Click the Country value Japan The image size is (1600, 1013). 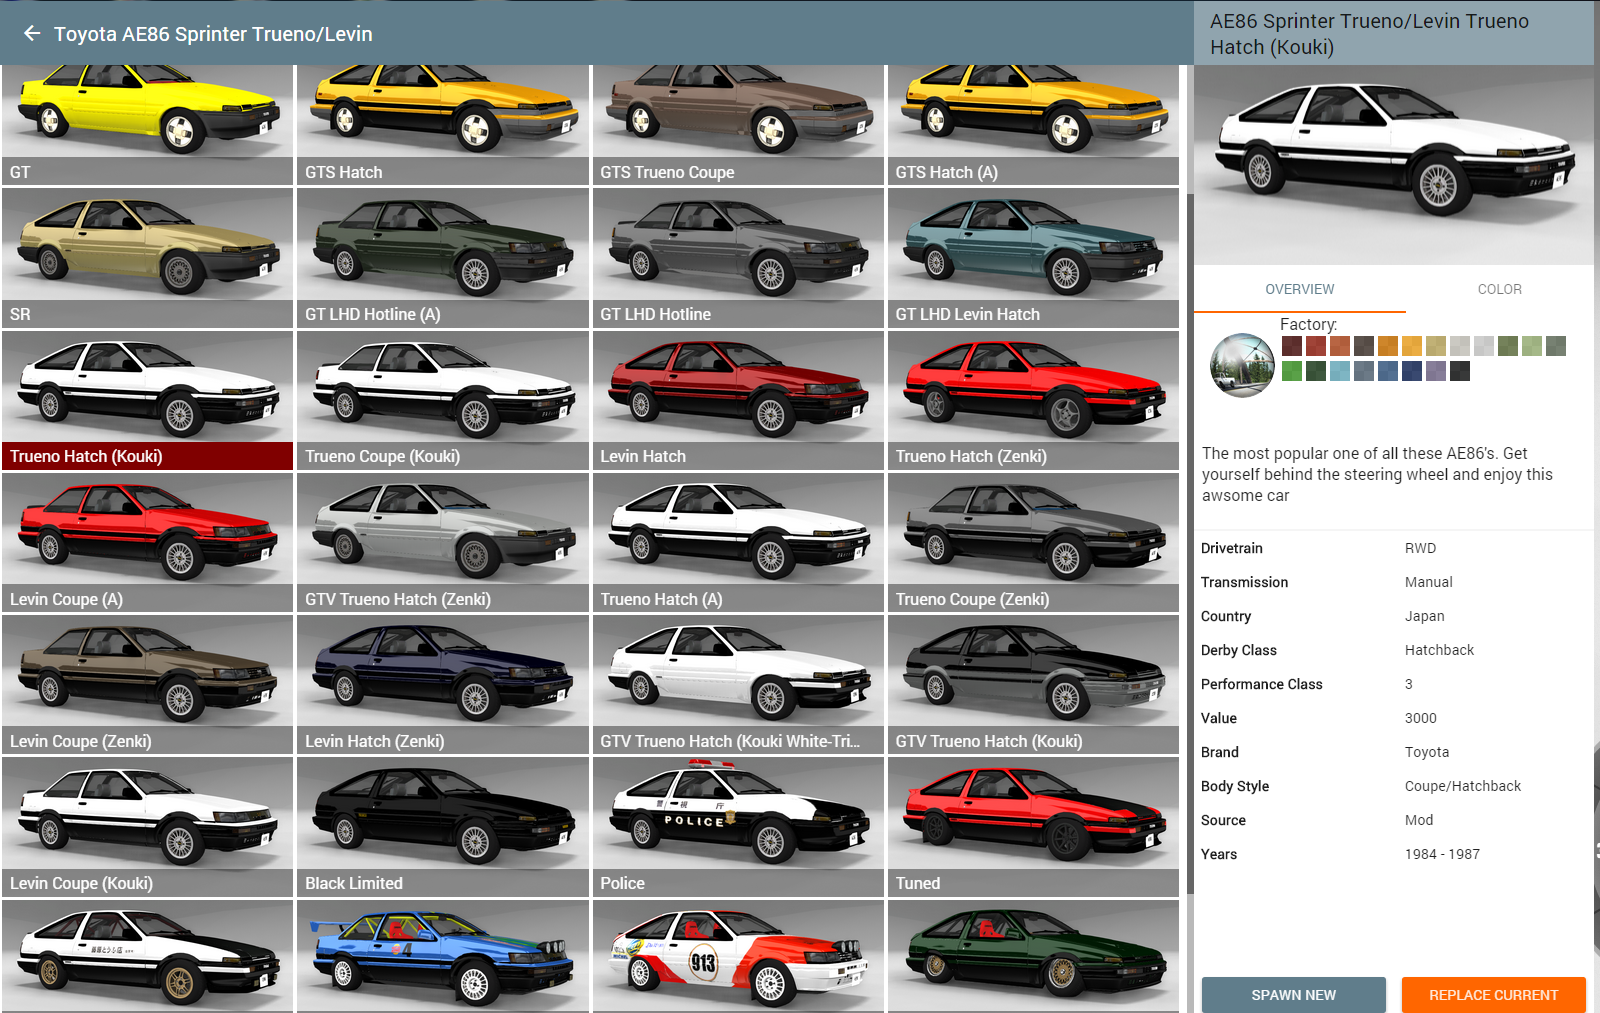1424,616
